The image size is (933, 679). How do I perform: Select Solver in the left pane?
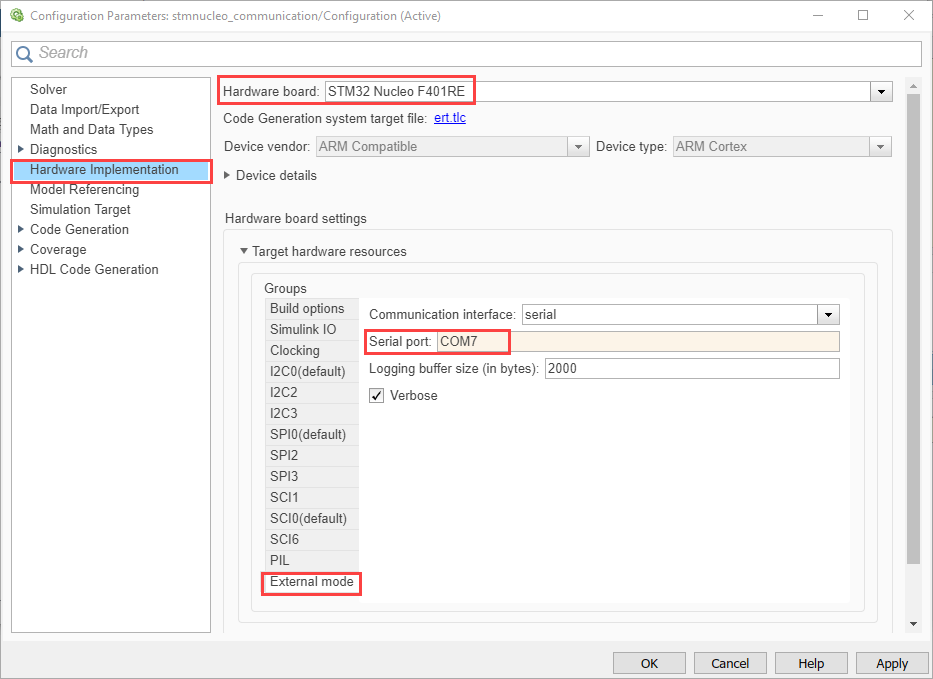coord(48,90)
